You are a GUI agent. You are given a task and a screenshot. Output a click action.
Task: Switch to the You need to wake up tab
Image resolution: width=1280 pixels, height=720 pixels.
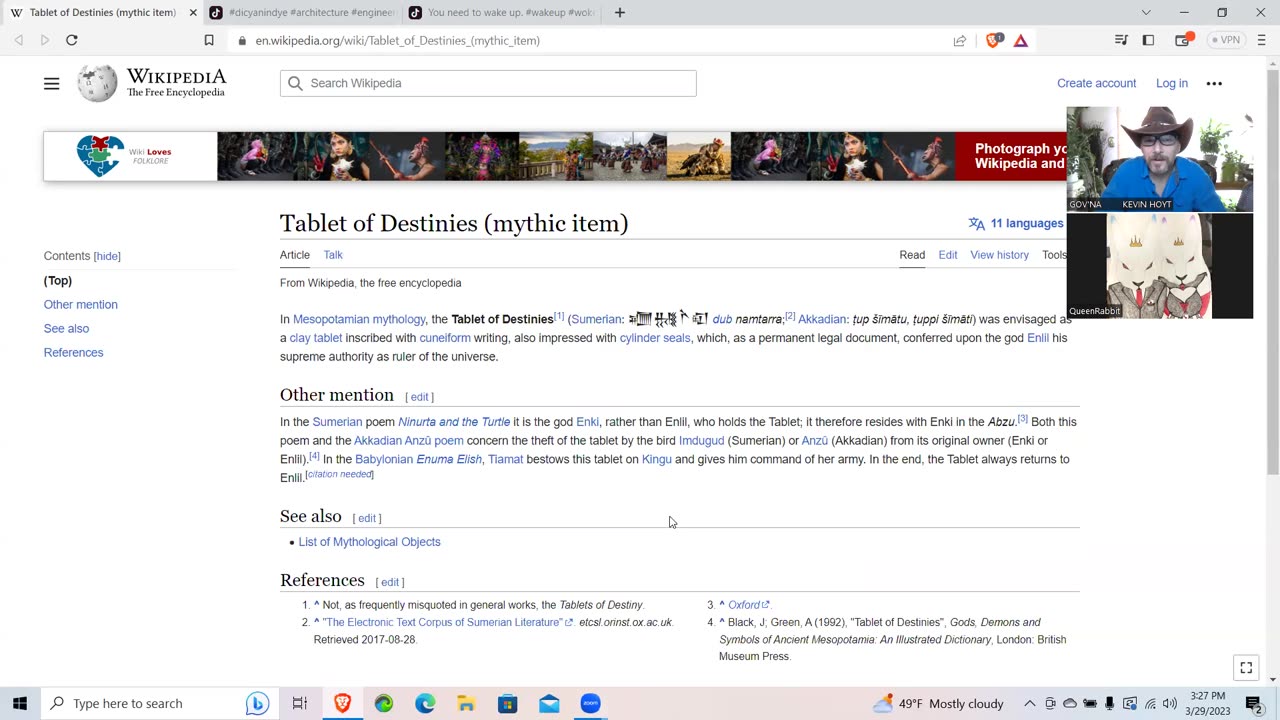[x=502, y=13]
